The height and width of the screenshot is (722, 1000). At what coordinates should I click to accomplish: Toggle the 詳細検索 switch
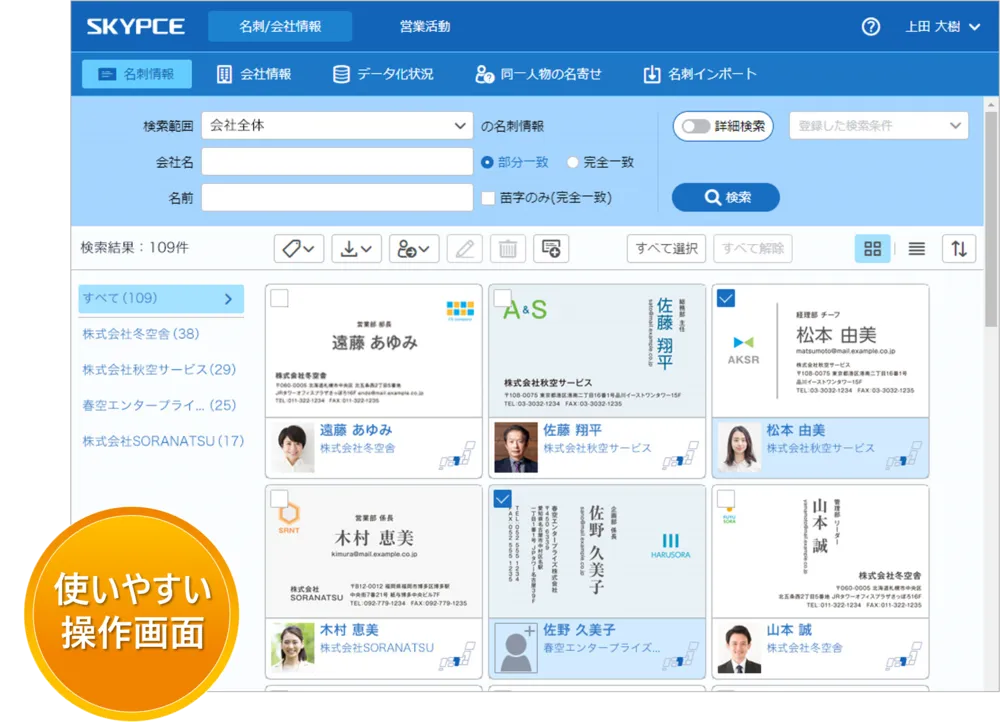(696, 126)
